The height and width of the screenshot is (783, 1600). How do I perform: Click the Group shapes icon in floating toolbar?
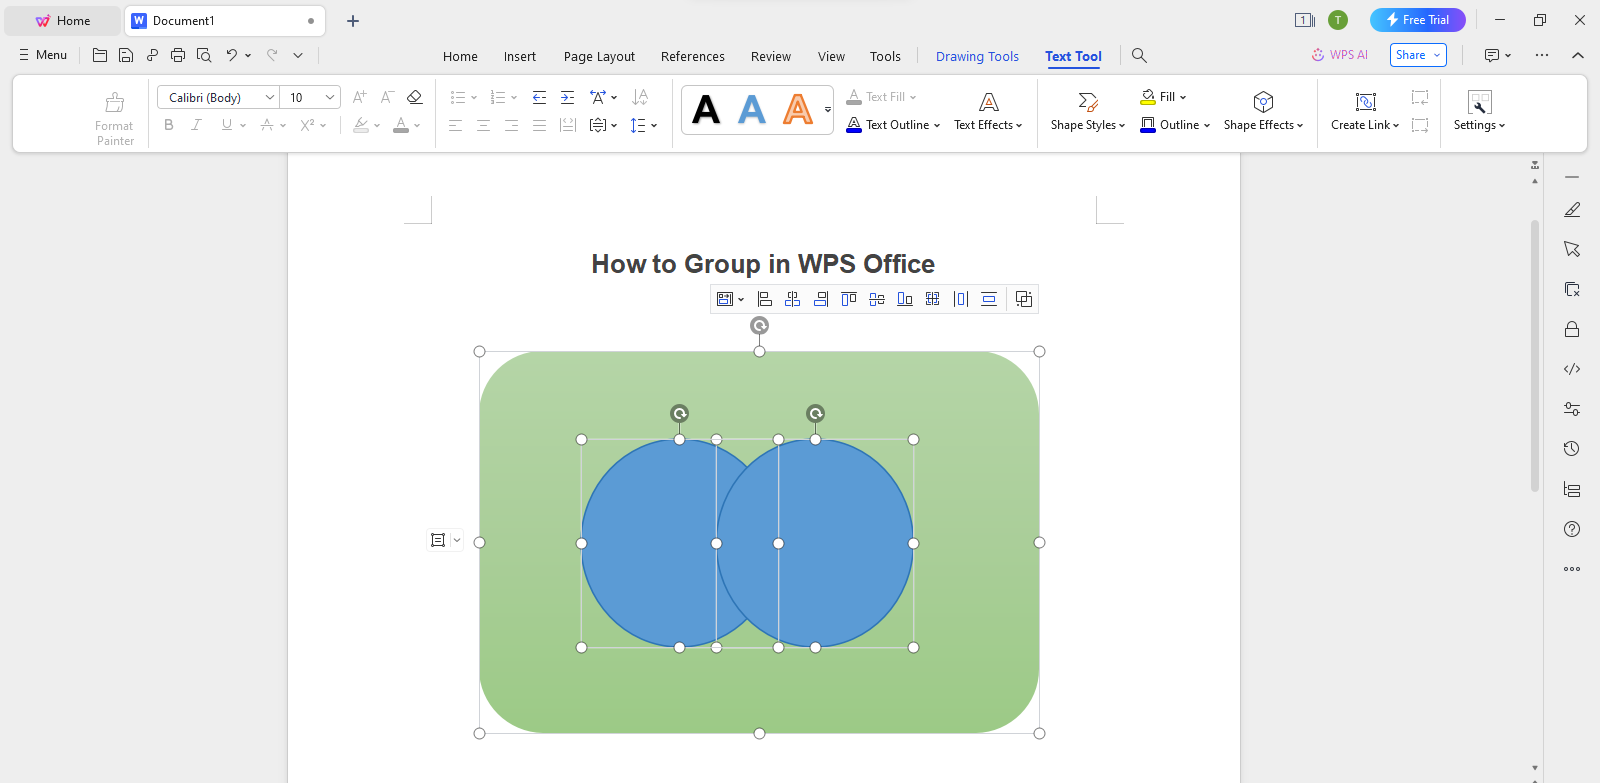[1023, 299]
